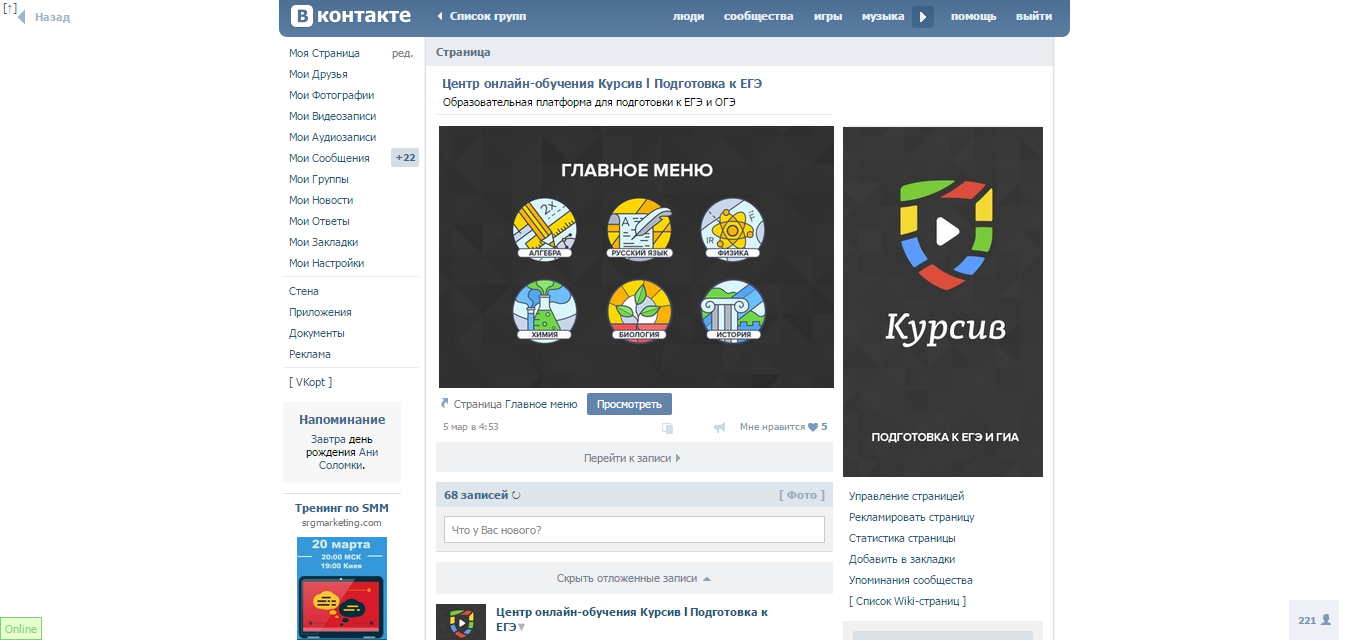The width and height of the screenshot is (1349, 641).
Task: Click the Online status badge
Action: click(21, 629)
